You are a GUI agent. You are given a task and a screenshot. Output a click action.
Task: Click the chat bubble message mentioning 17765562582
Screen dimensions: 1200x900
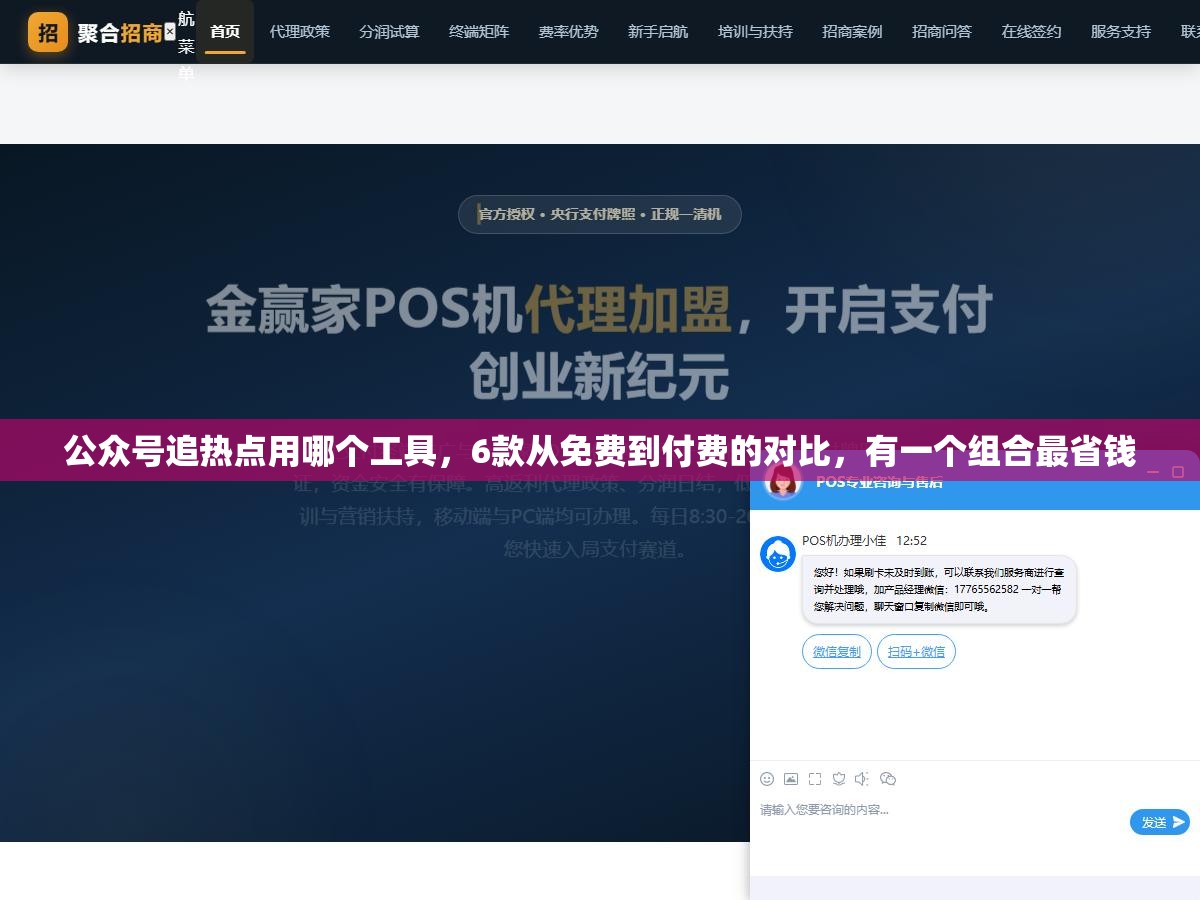tap(939, 590)
